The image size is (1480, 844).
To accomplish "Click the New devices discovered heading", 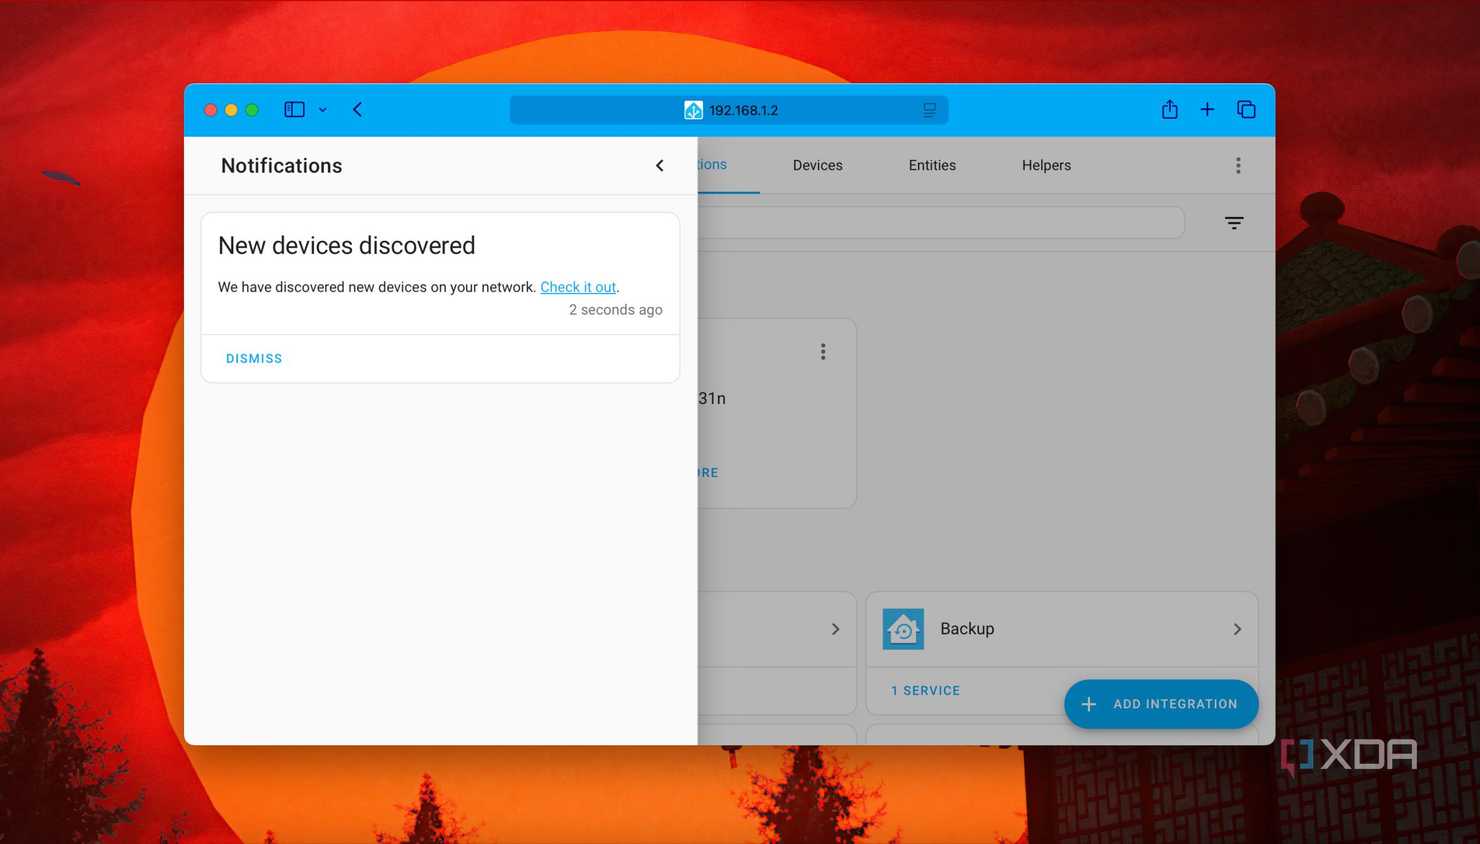I will click(346, 245).
